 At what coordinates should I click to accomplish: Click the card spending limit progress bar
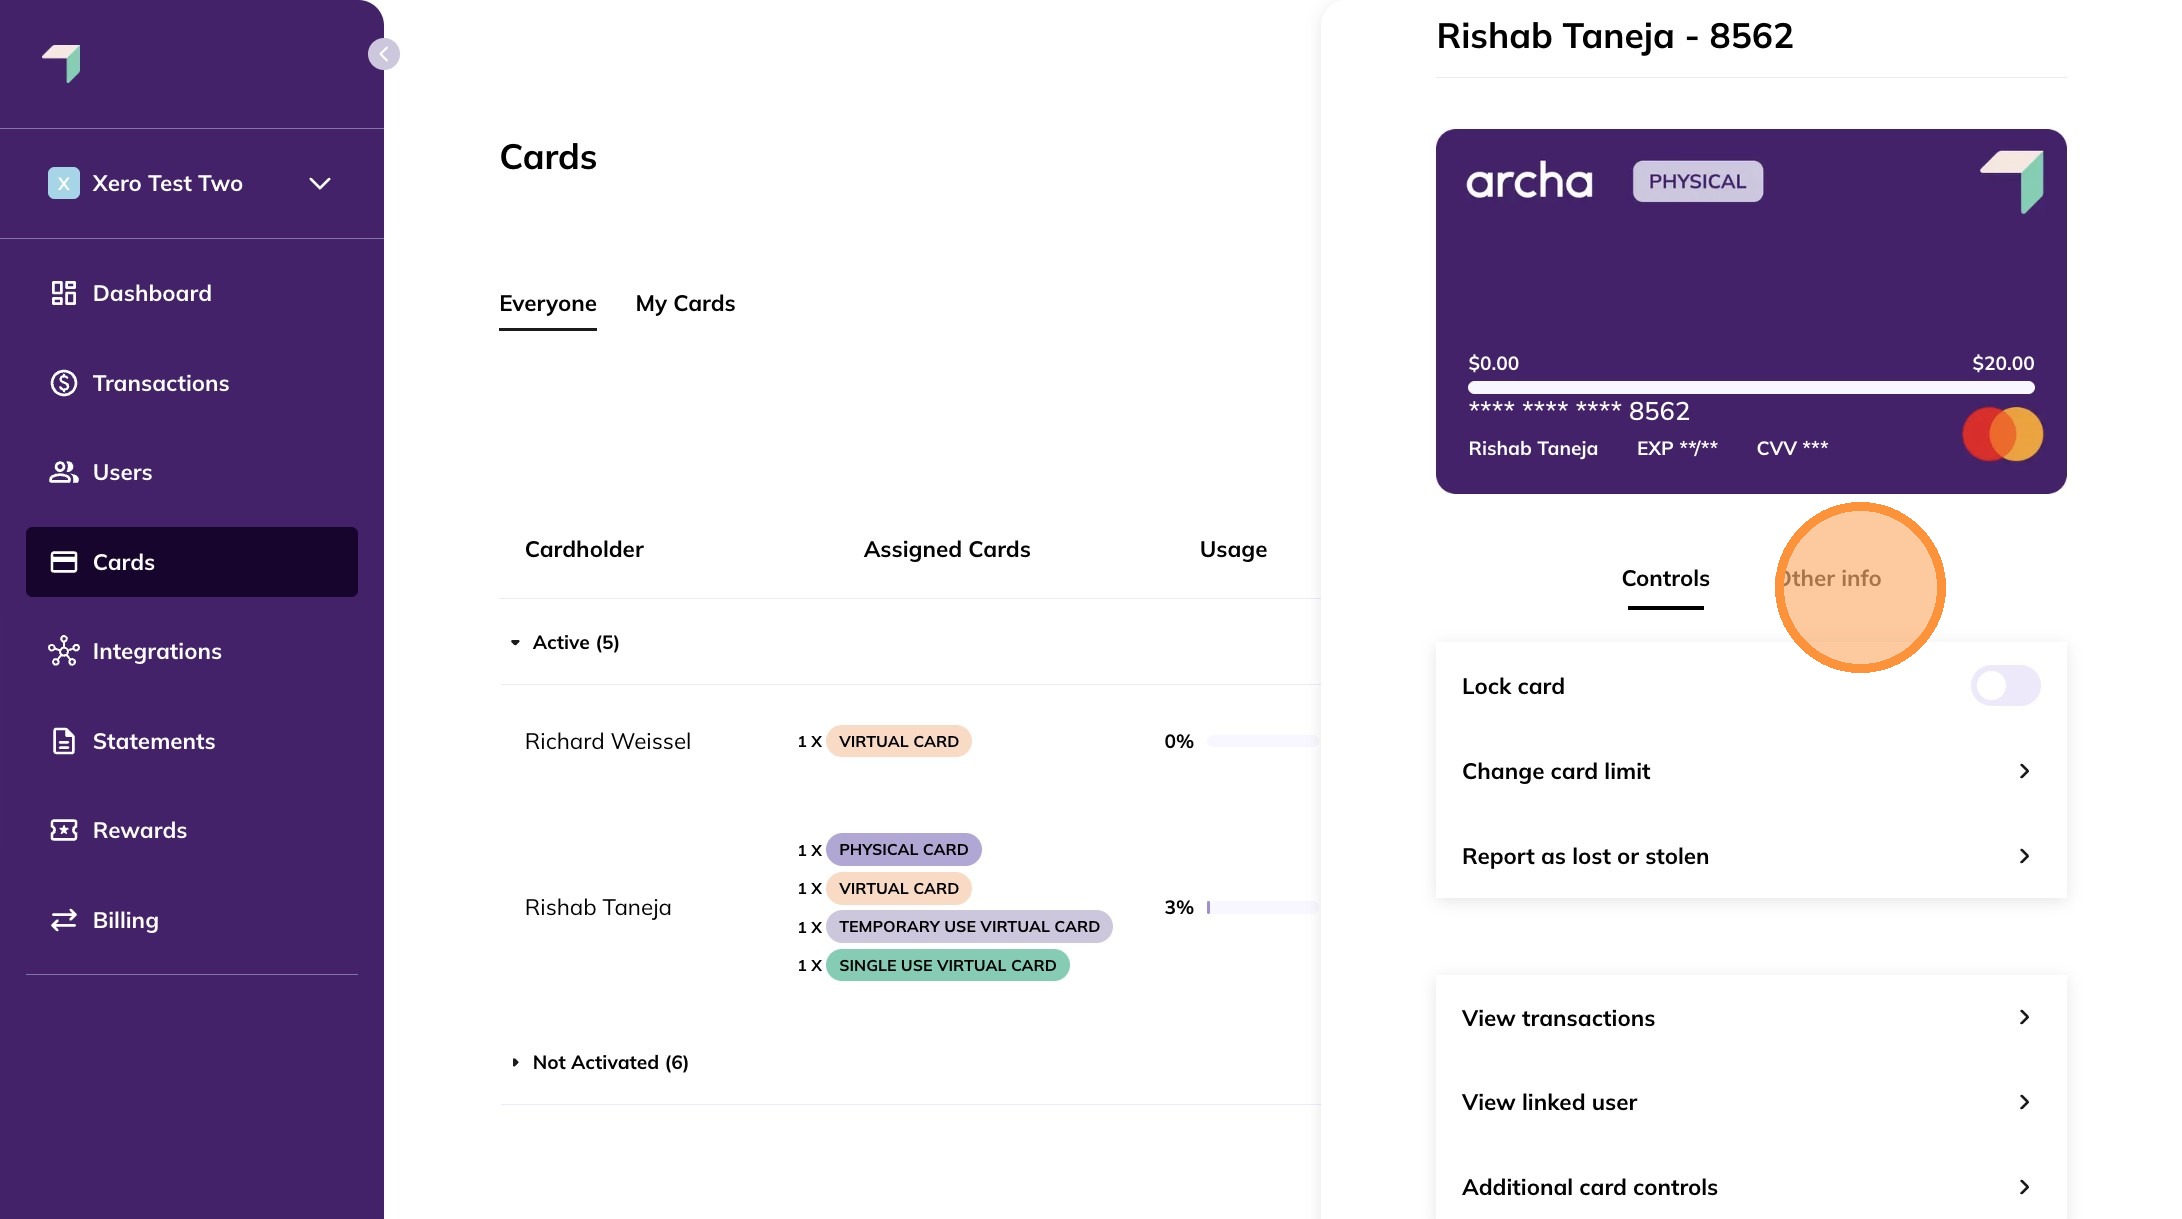coord(1750,387)
